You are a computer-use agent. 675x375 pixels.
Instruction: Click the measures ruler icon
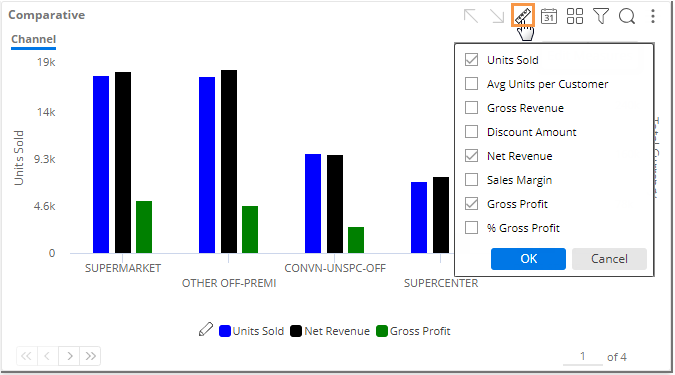pos(523,16)
